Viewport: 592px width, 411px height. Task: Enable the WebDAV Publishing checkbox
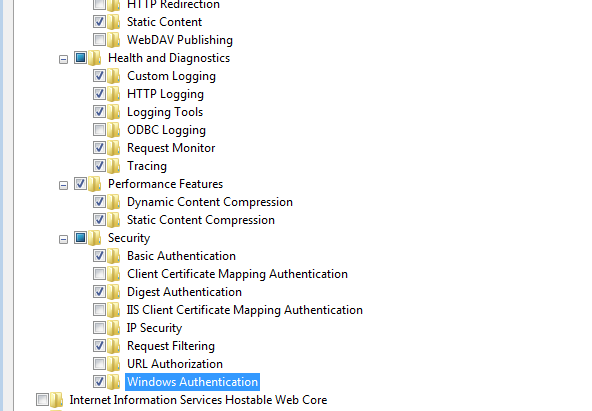[99, 39]
